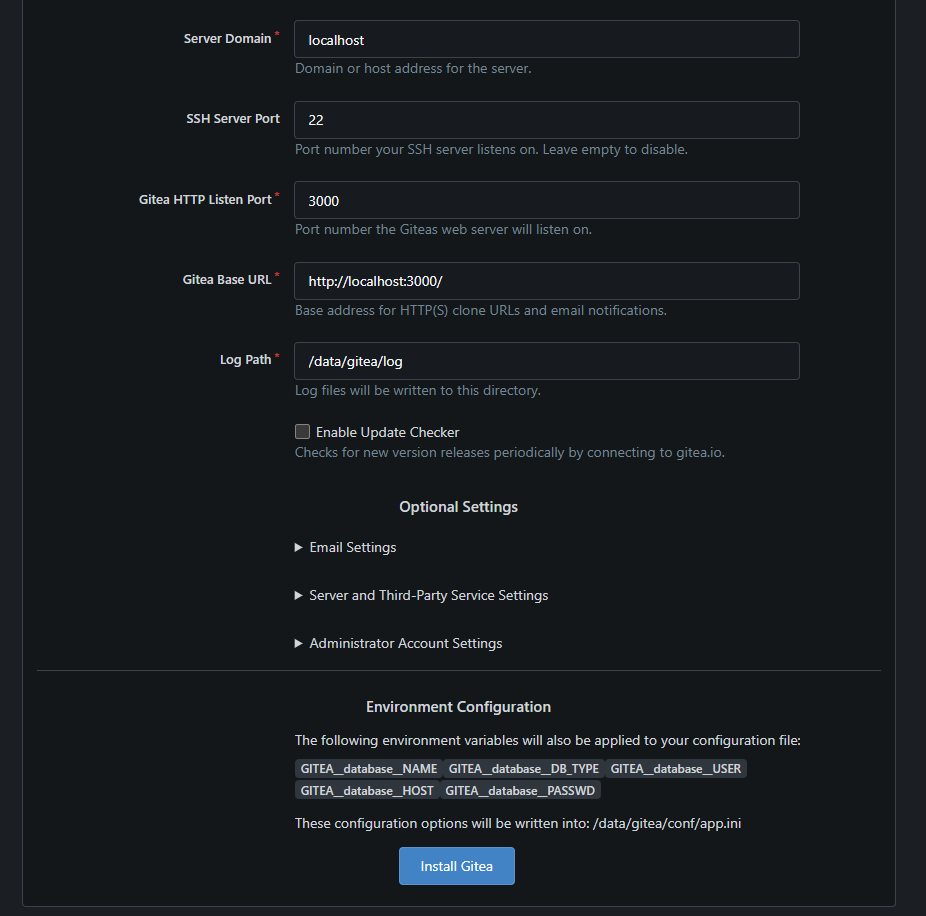Edit the Gitea Base URL field
Image resolution: width=926 pixels, height=916 pixels.
[x=546, y=281]
